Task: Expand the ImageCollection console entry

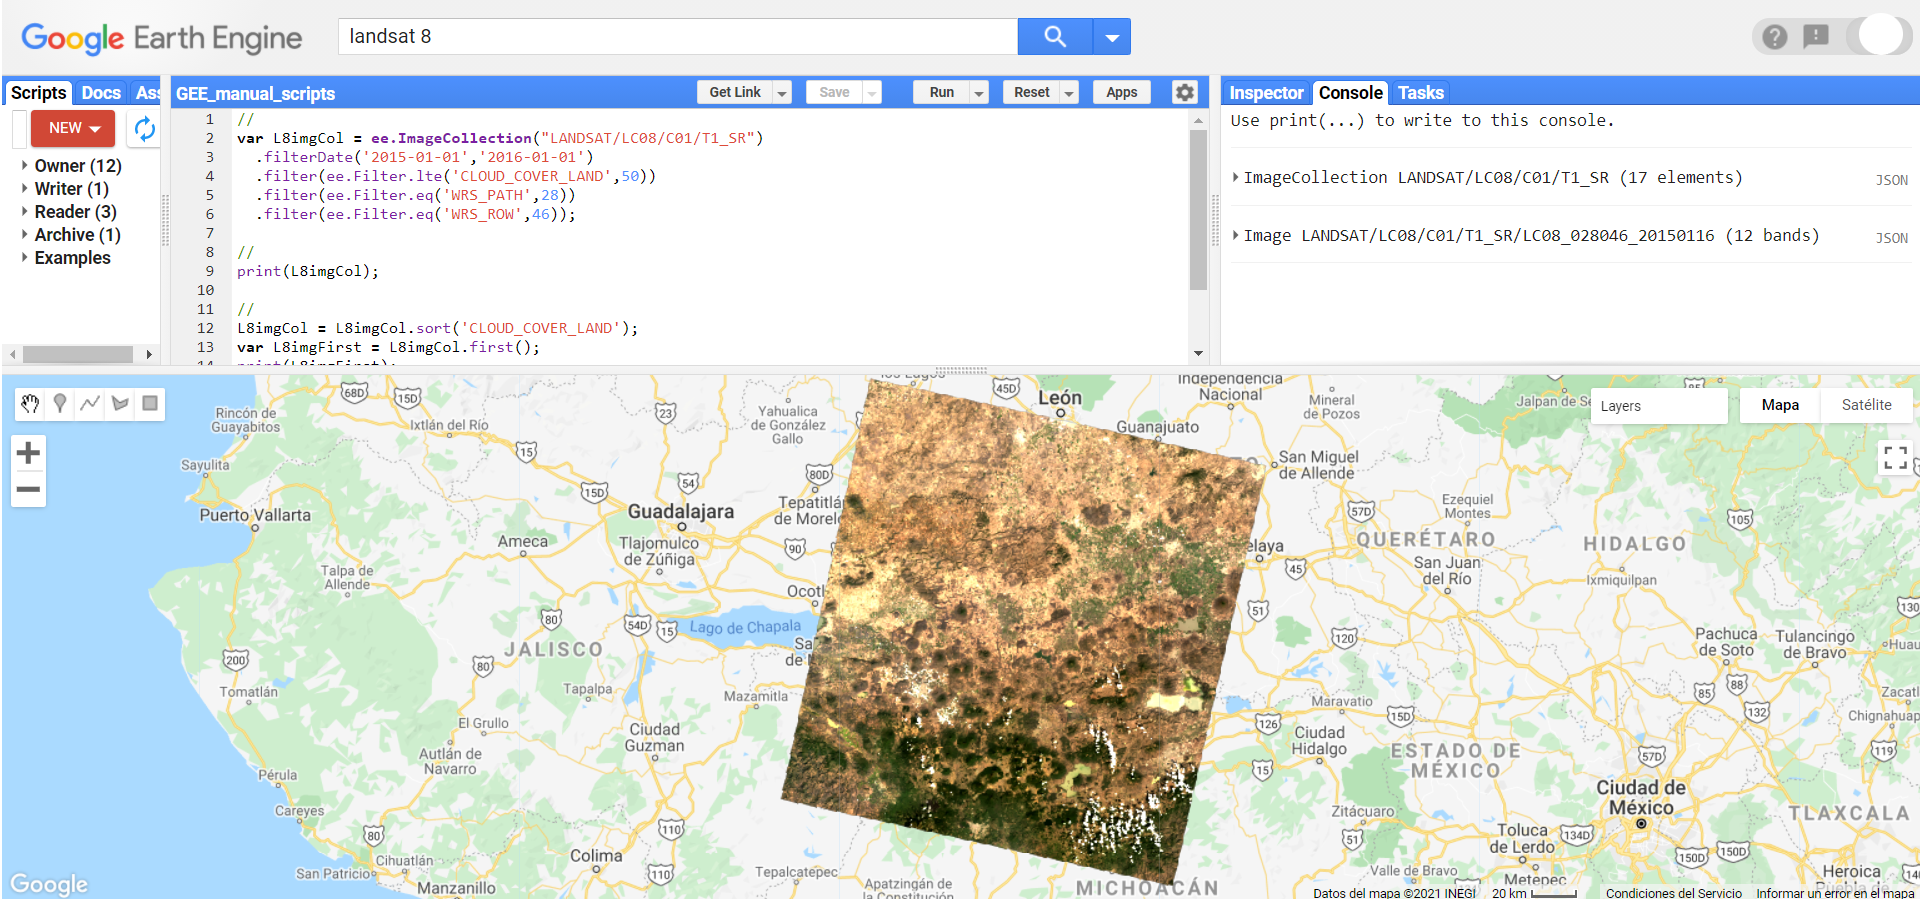Action: [x=1236, y=177]
